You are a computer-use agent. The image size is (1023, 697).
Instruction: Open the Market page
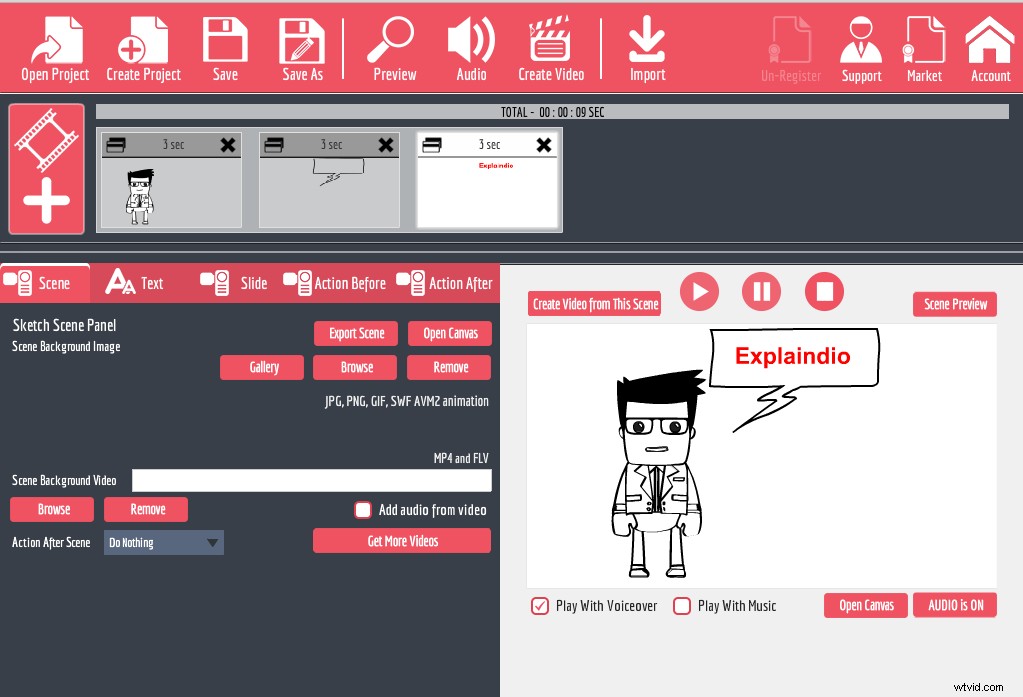point(923,47)
